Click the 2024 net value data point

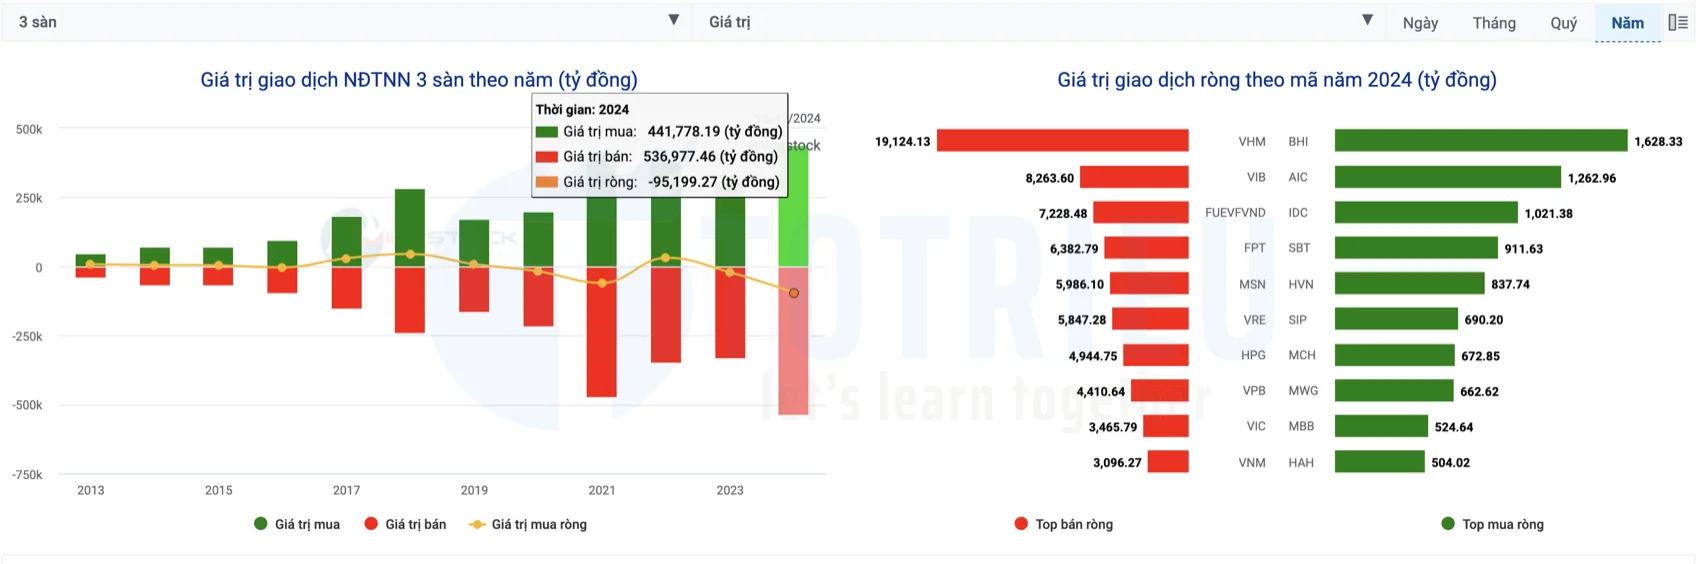794,293
